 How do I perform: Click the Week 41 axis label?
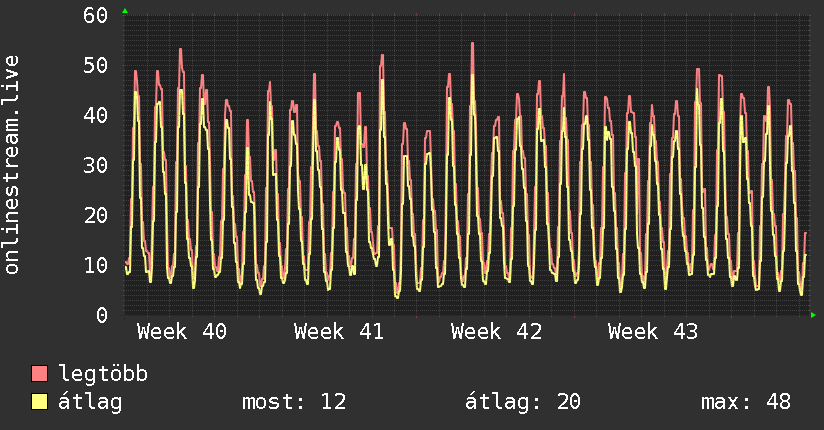tap(339, 332)
